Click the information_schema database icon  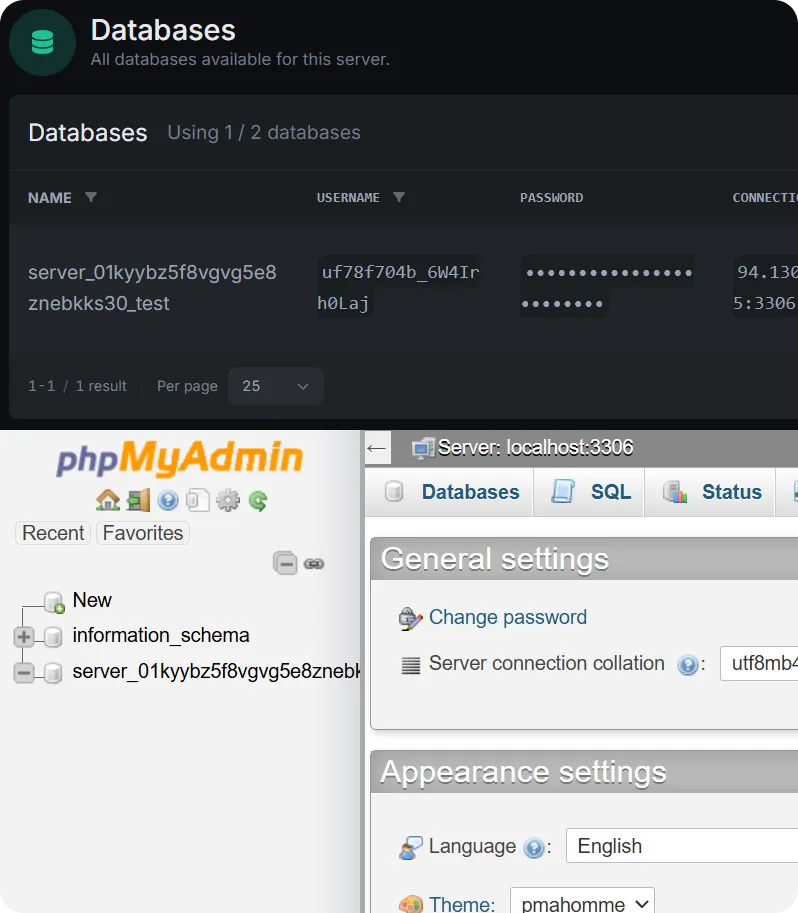point(53,636)
